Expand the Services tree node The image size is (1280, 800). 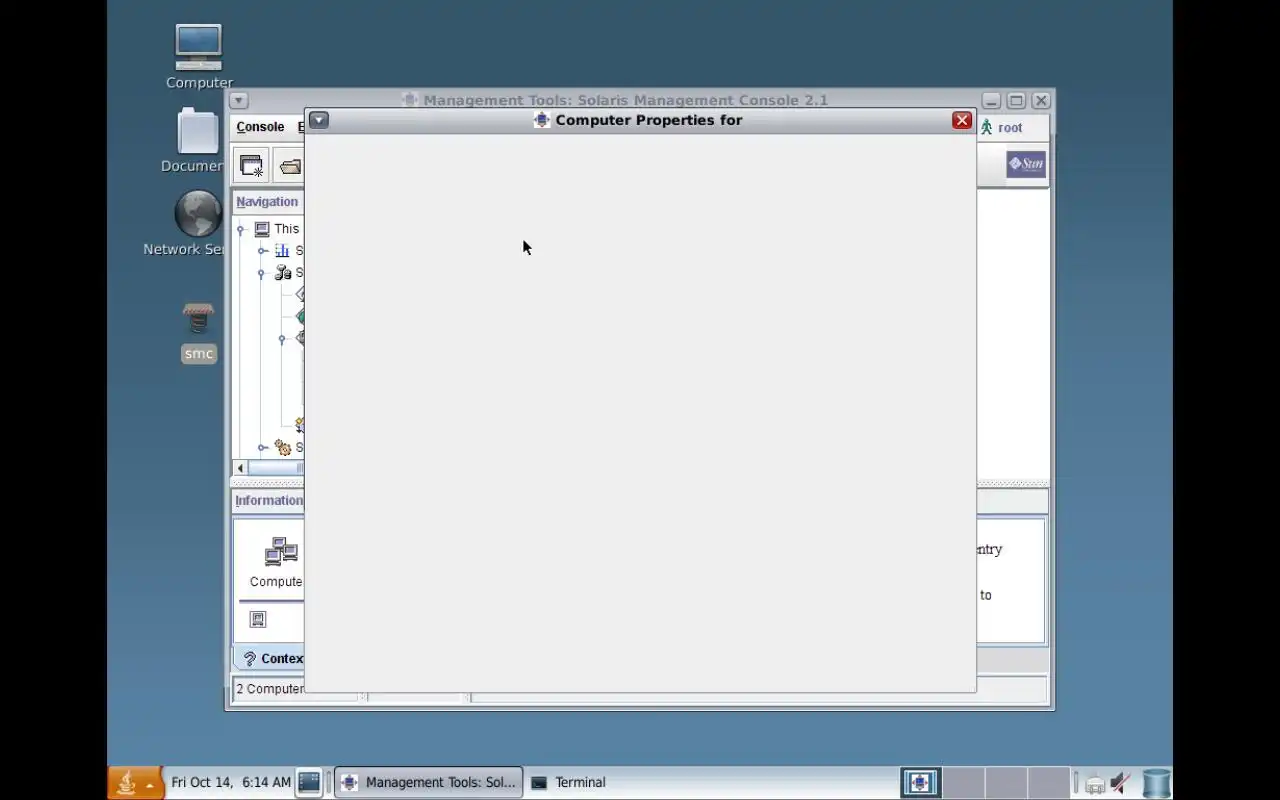tap(262, 448)
